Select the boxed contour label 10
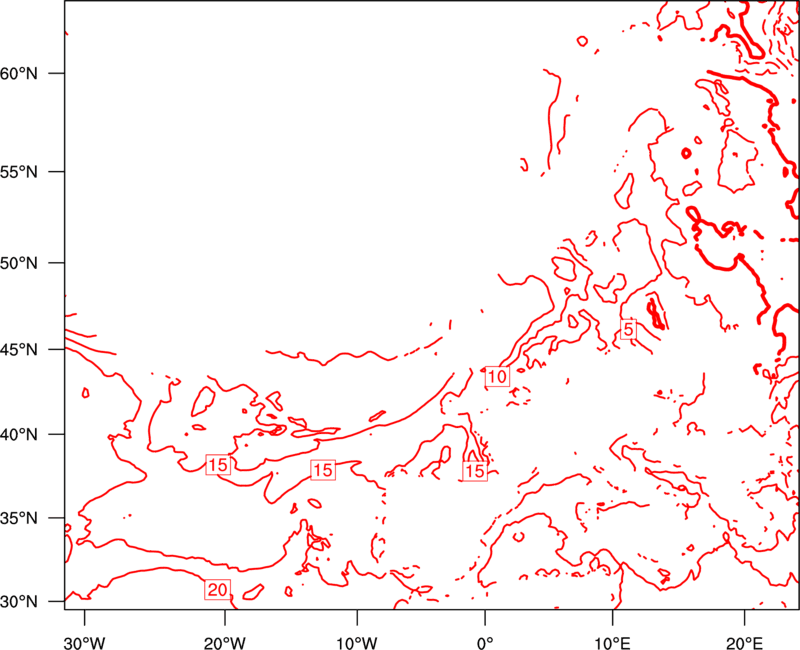800x650 pixels. pyautogui.click(x=497, y=377)
